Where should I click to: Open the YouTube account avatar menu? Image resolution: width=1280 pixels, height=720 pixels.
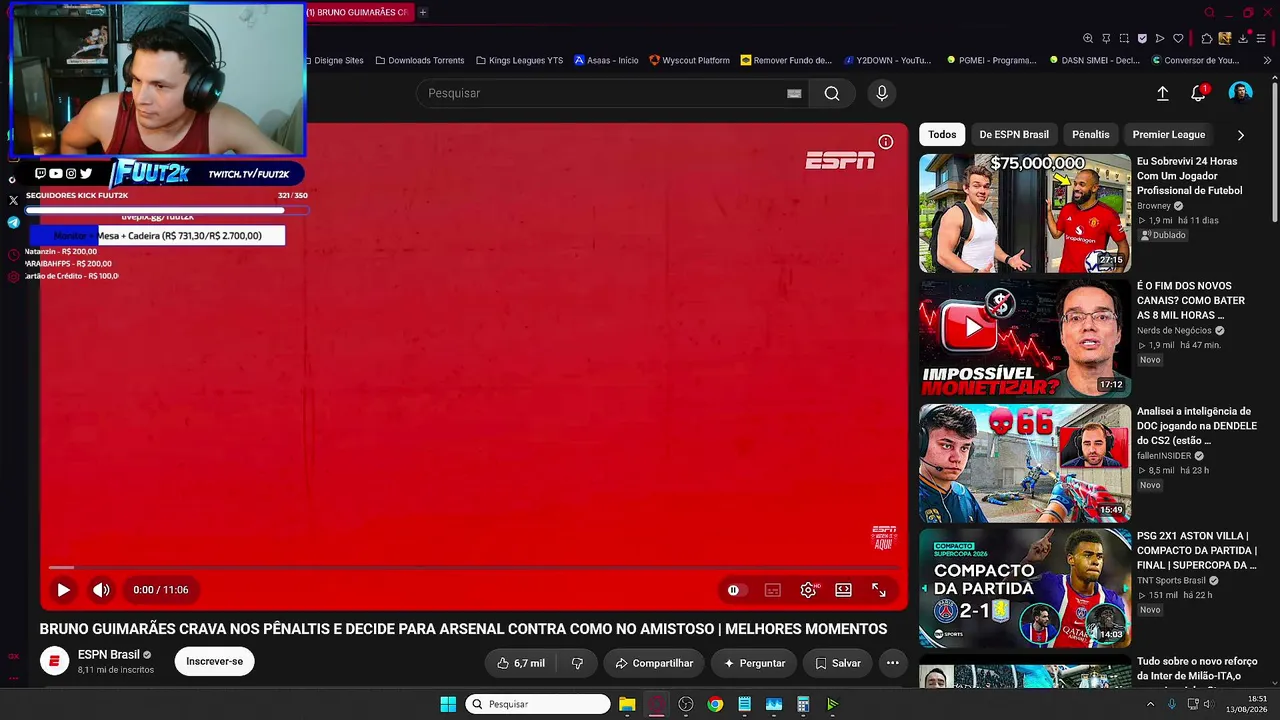[x=1240, y=93]
